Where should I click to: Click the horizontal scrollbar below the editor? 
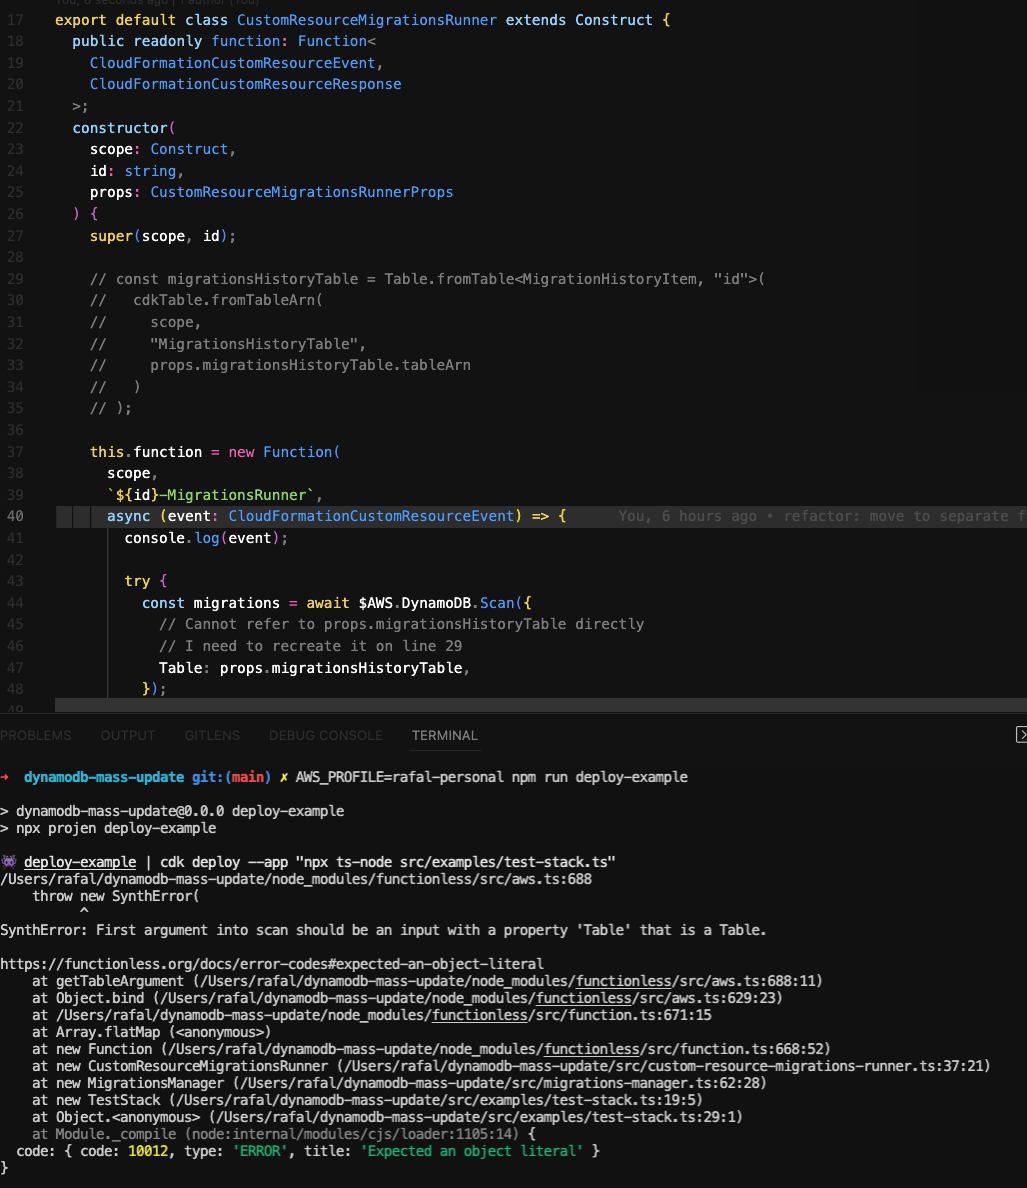tap(541, 705)
